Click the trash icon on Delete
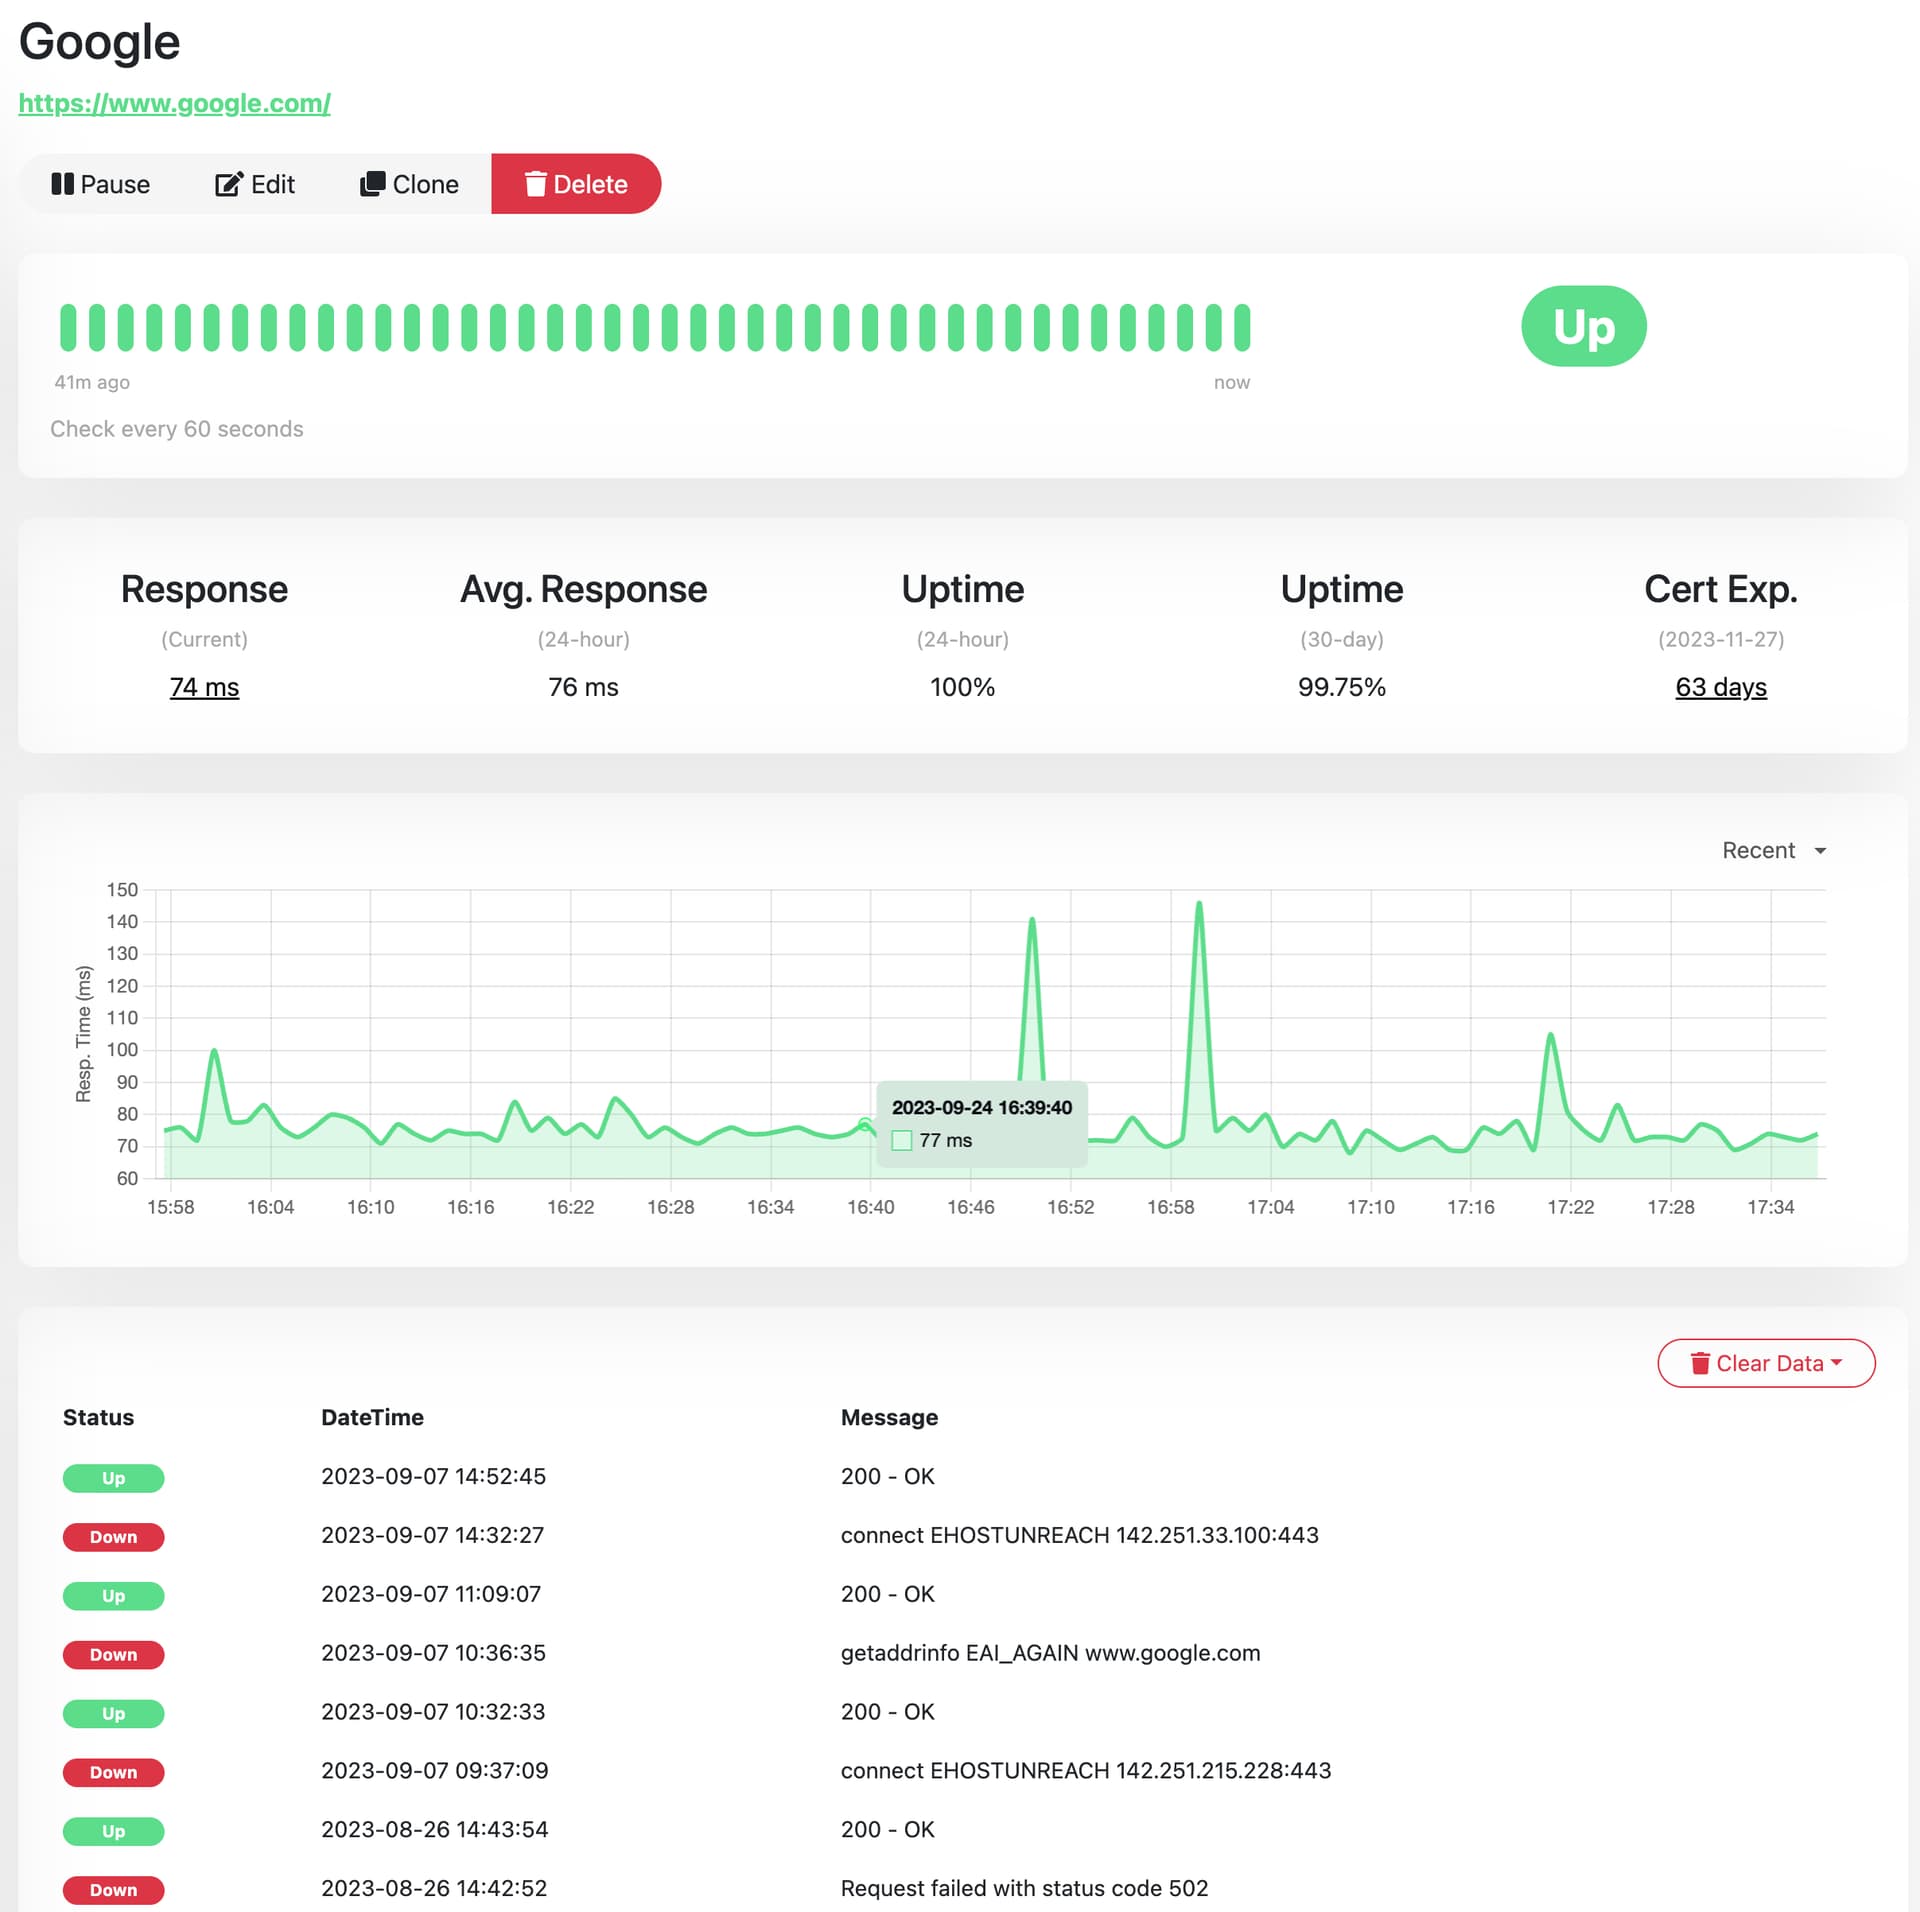The width and height of the screenshot is (1920, 1912). (x=536, y=184)
